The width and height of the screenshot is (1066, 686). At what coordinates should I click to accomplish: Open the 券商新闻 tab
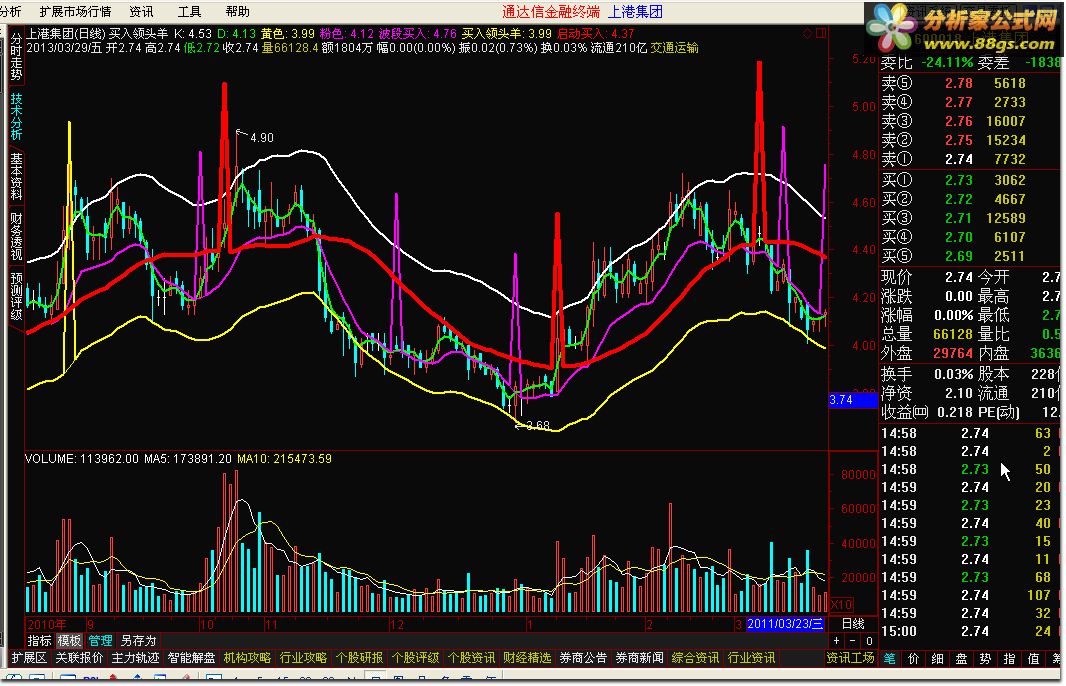click(640, 657)
